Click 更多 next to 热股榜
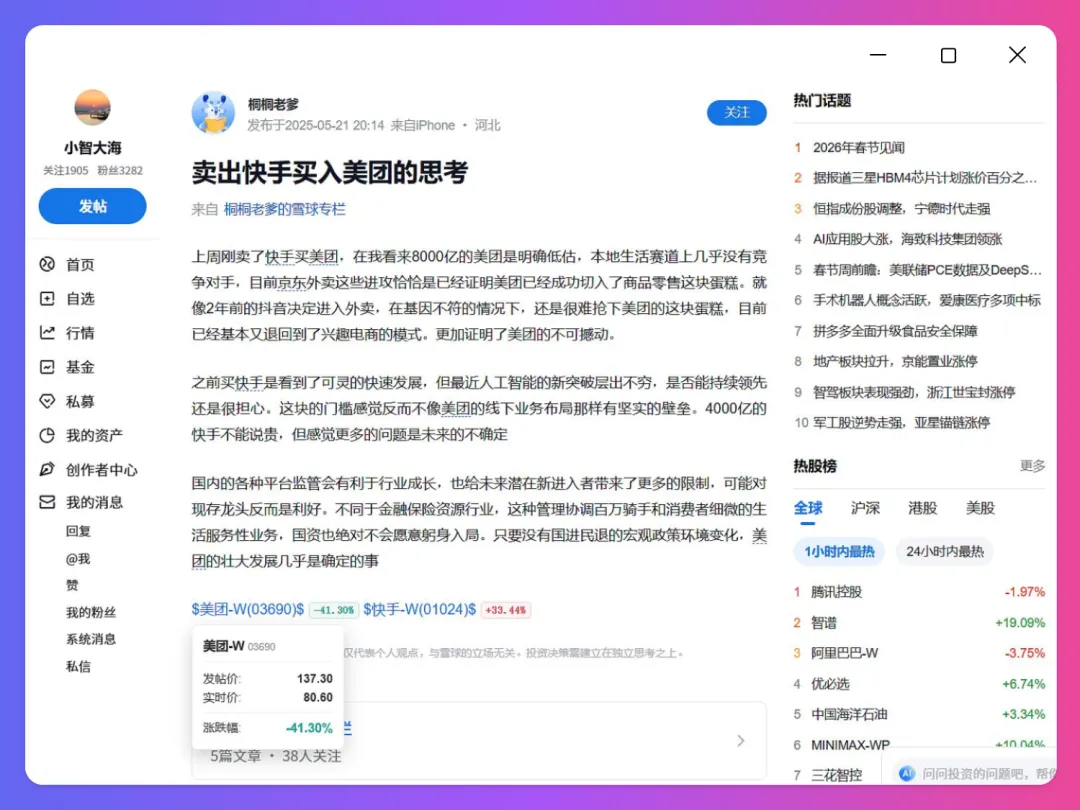This screenshot has width=1080, height=810. (1032, 466)
